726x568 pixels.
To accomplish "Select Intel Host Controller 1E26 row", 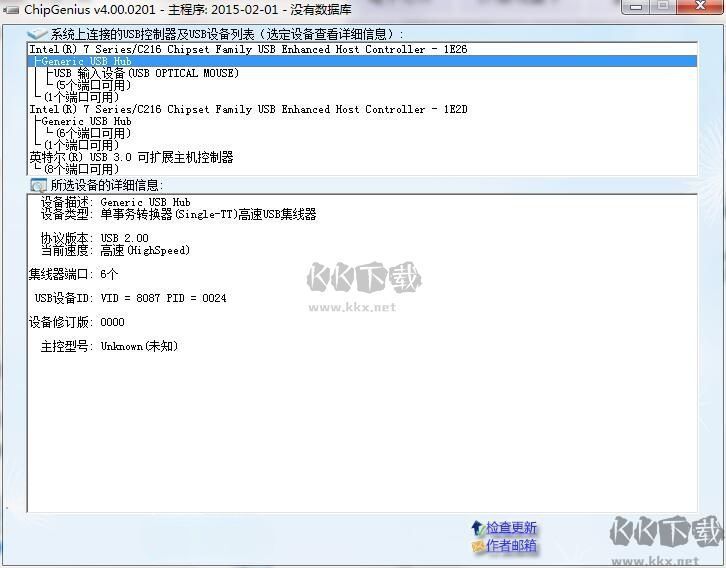I will coord(363,49).
